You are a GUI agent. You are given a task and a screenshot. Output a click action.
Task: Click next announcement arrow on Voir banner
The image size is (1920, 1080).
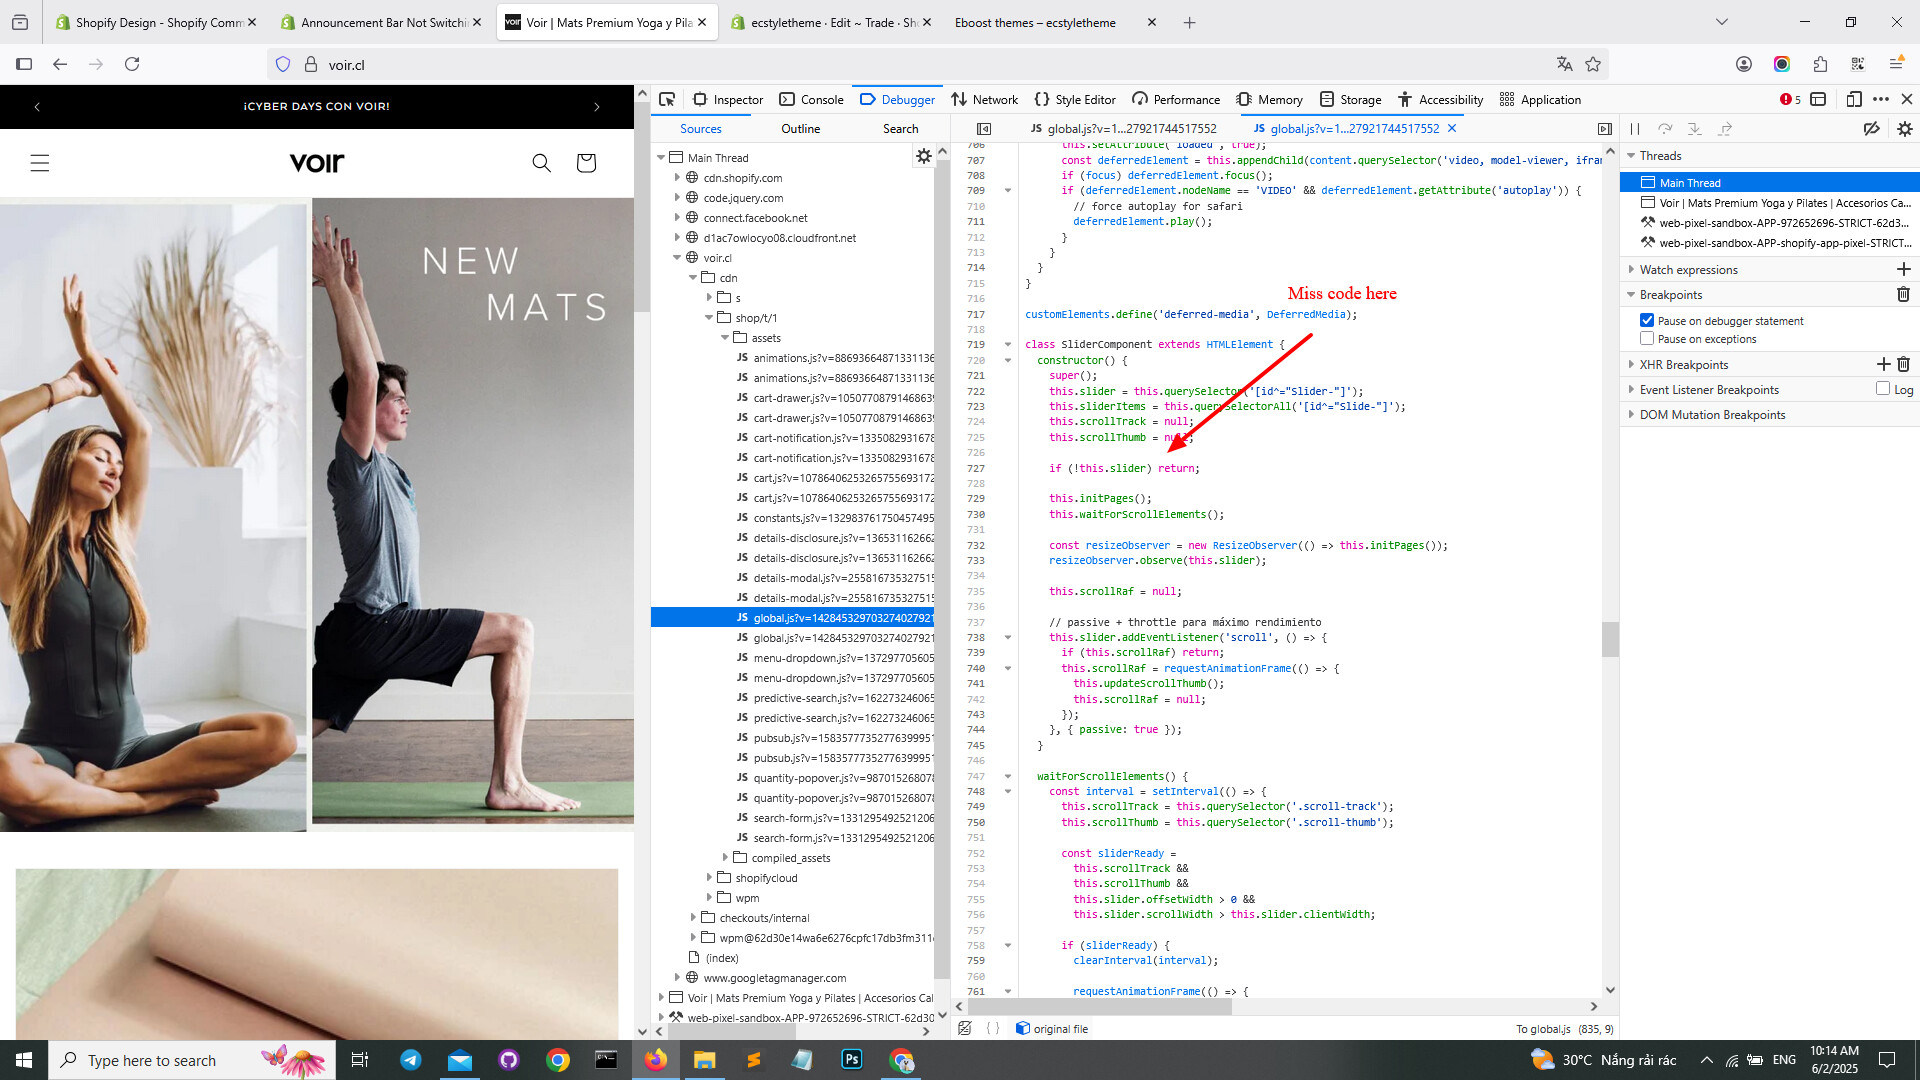(x=597, y=107)
